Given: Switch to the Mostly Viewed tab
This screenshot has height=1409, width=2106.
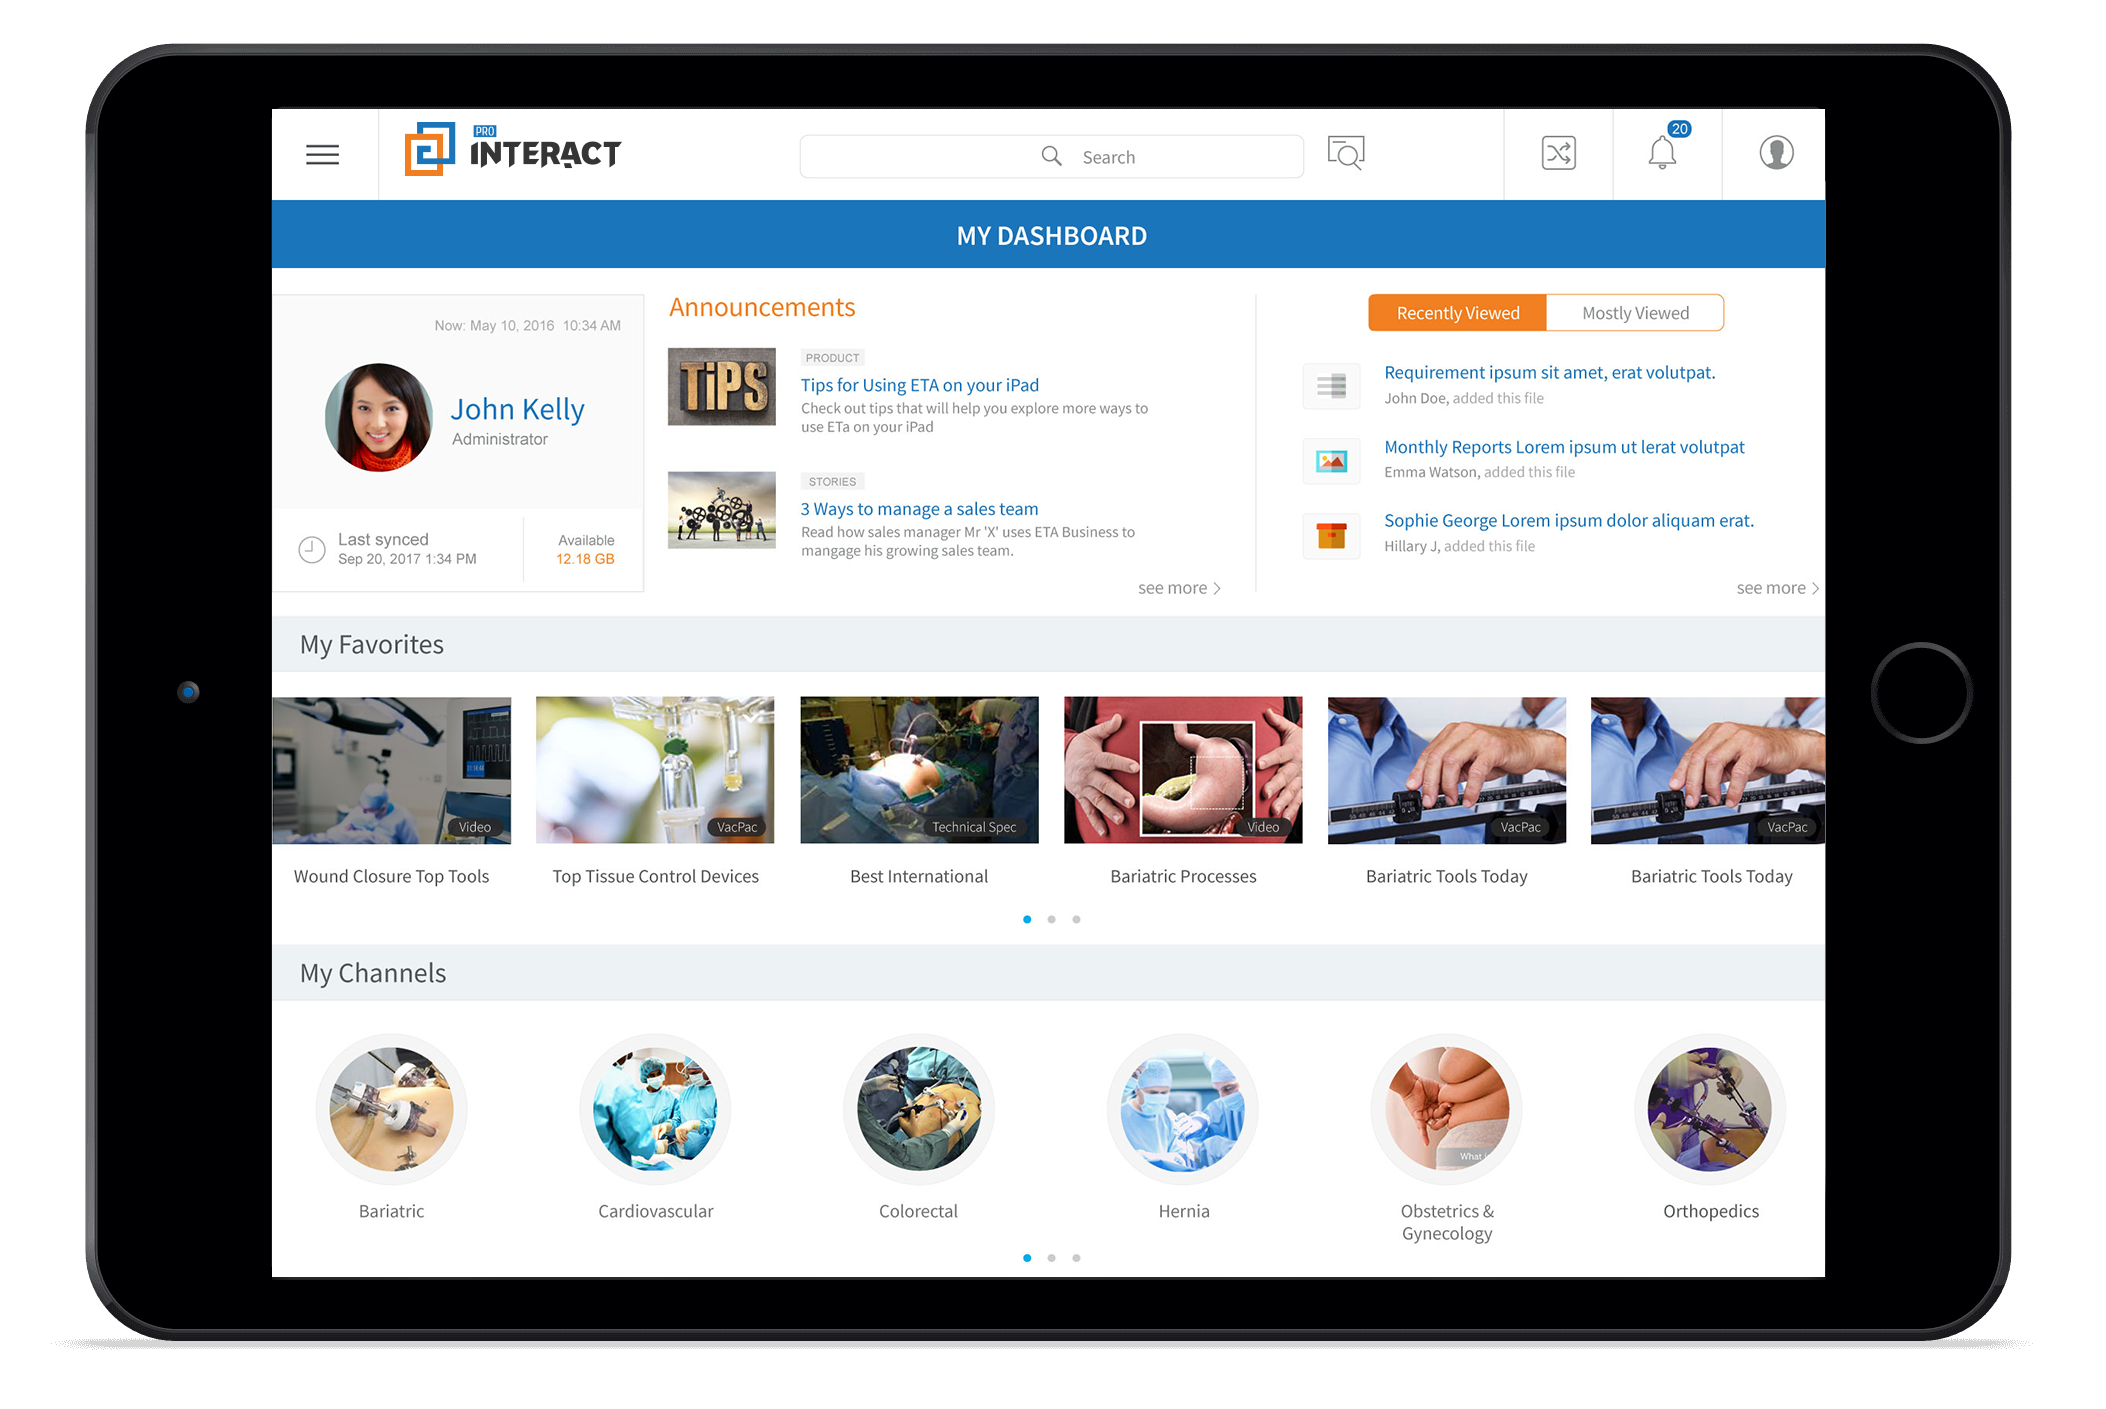Looking at the screenshot, I should 1636,313.
